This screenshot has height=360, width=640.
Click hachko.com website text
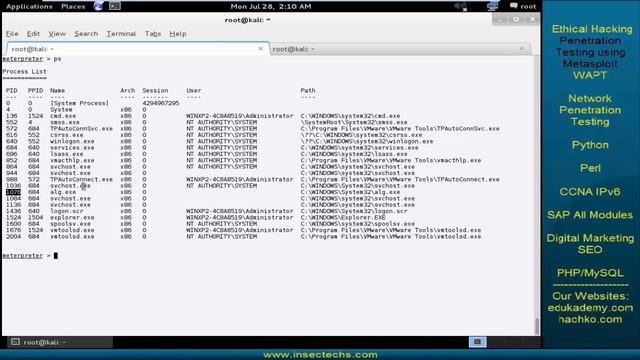tap(590, 319)
